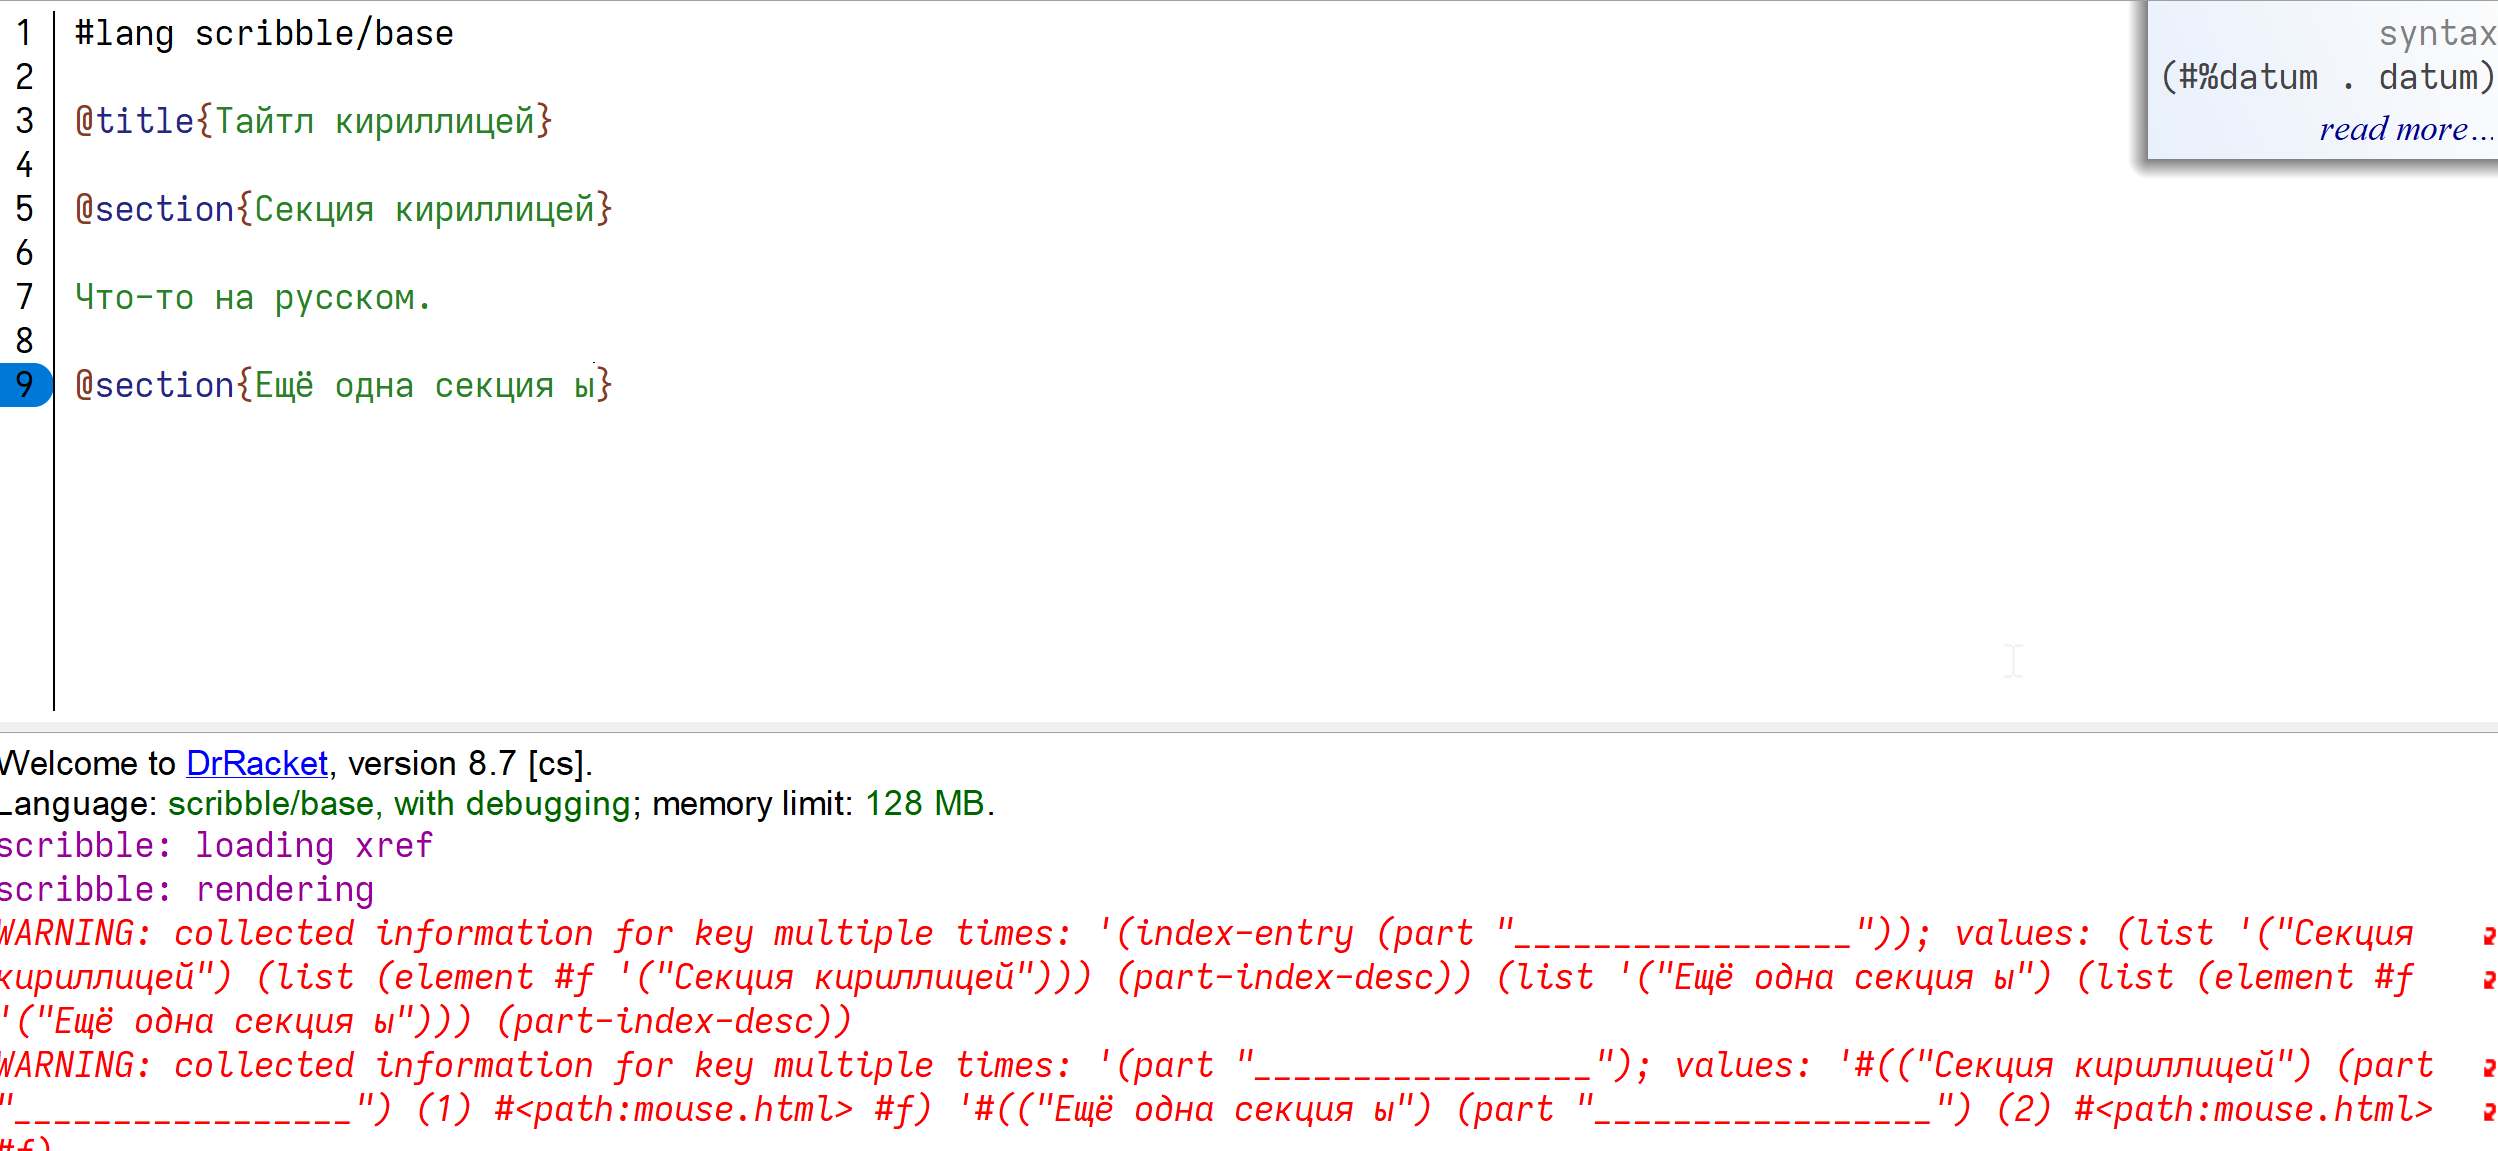This screenshot has width=2498, height=1151.
Task: Click text 'Секция кириллицей' on line 5
Action: [425, 210]
